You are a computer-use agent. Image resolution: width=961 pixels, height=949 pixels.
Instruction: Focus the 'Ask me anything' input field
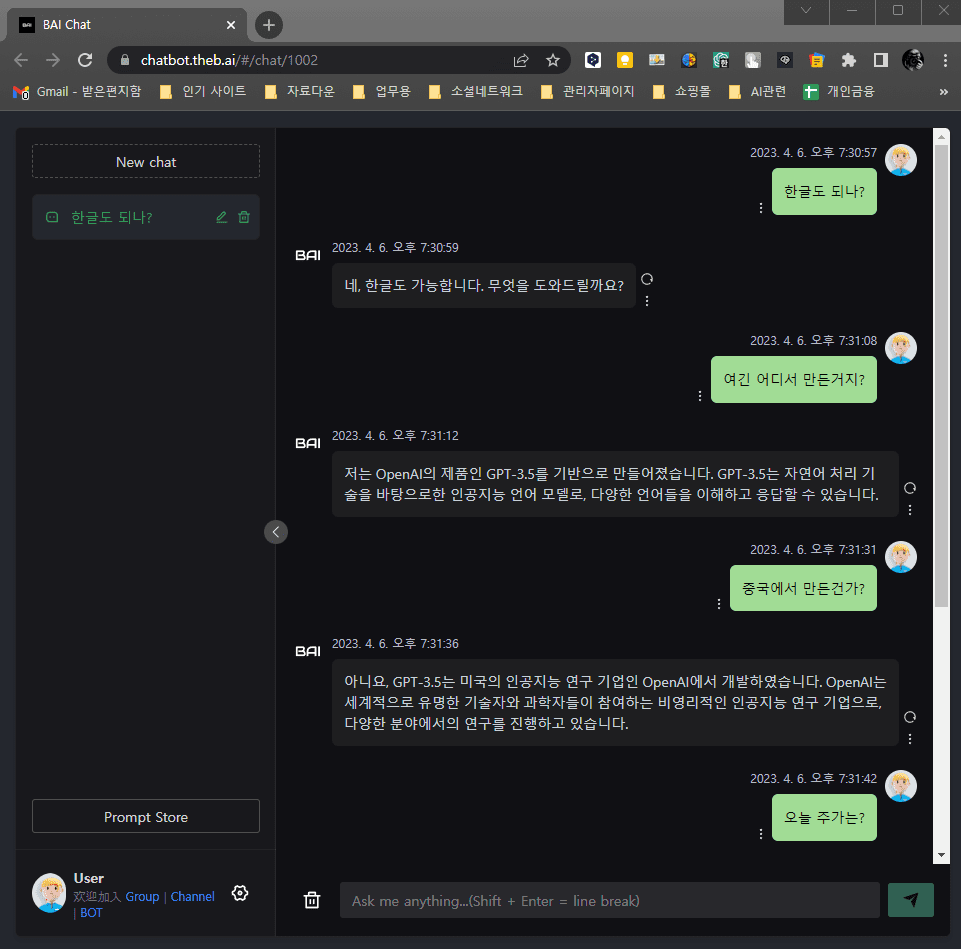tap(610, 901)
